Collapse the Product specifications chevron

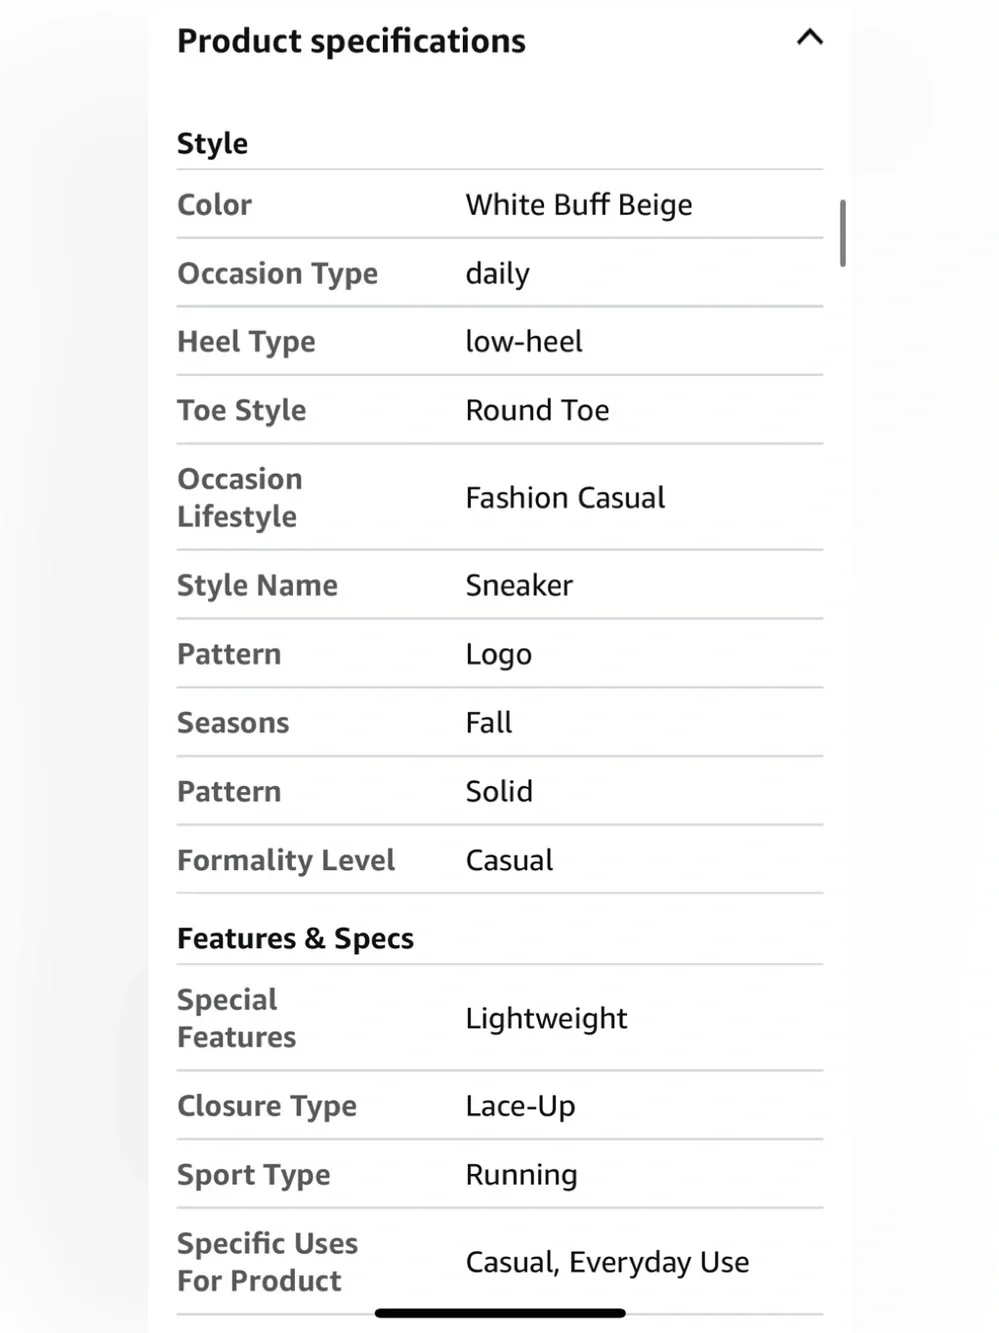[x=809, y=38]
